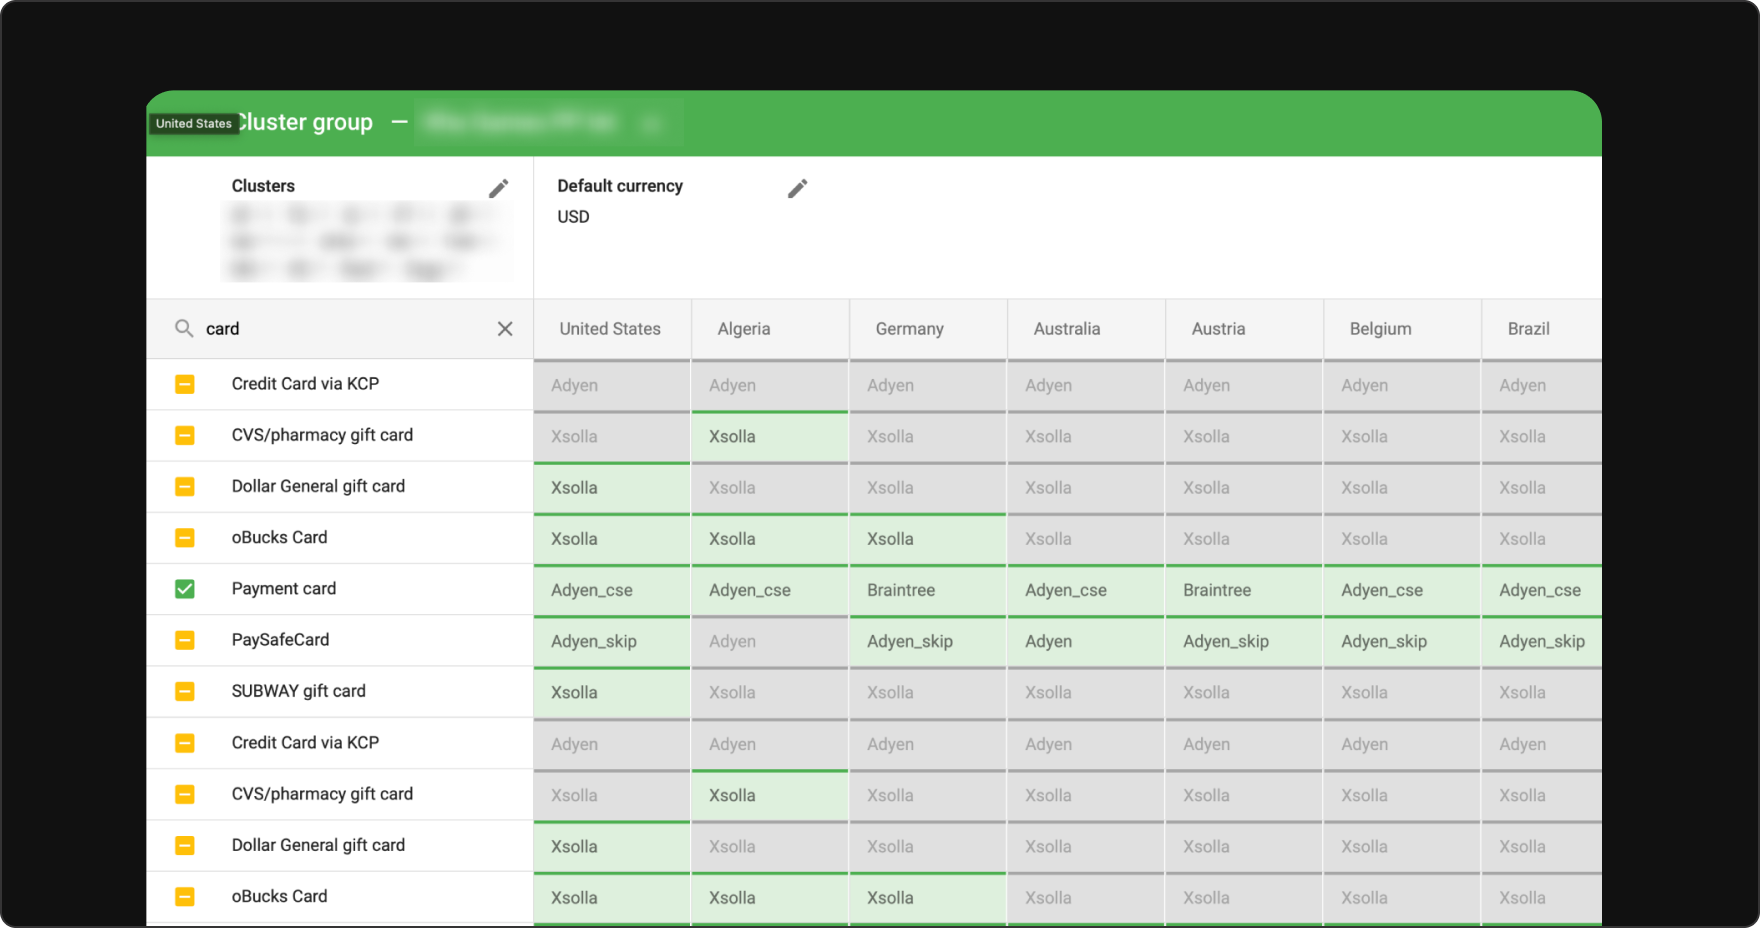
Task: Select the Algeria column header
Action: coord(743,328)
